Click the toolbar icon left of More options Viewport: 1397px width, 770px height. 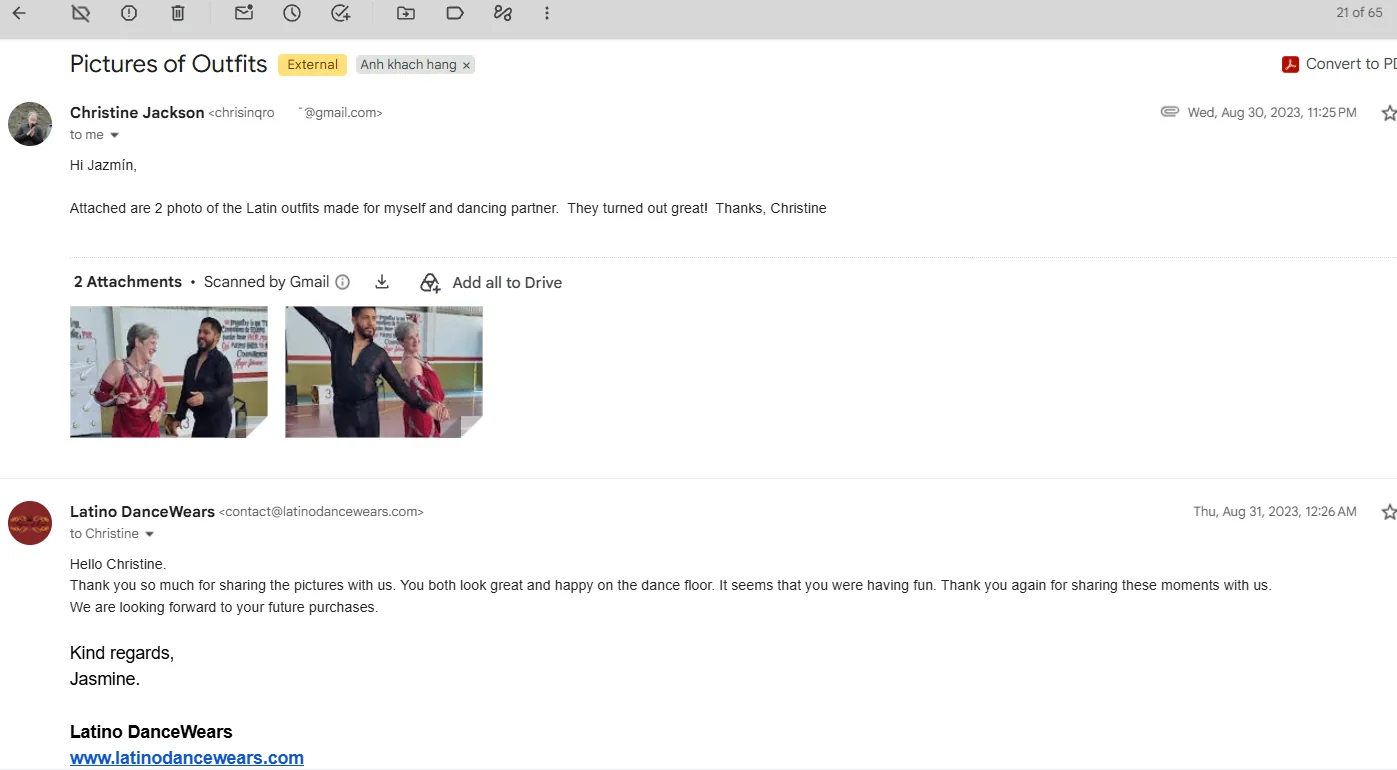[x=502, y=13]
